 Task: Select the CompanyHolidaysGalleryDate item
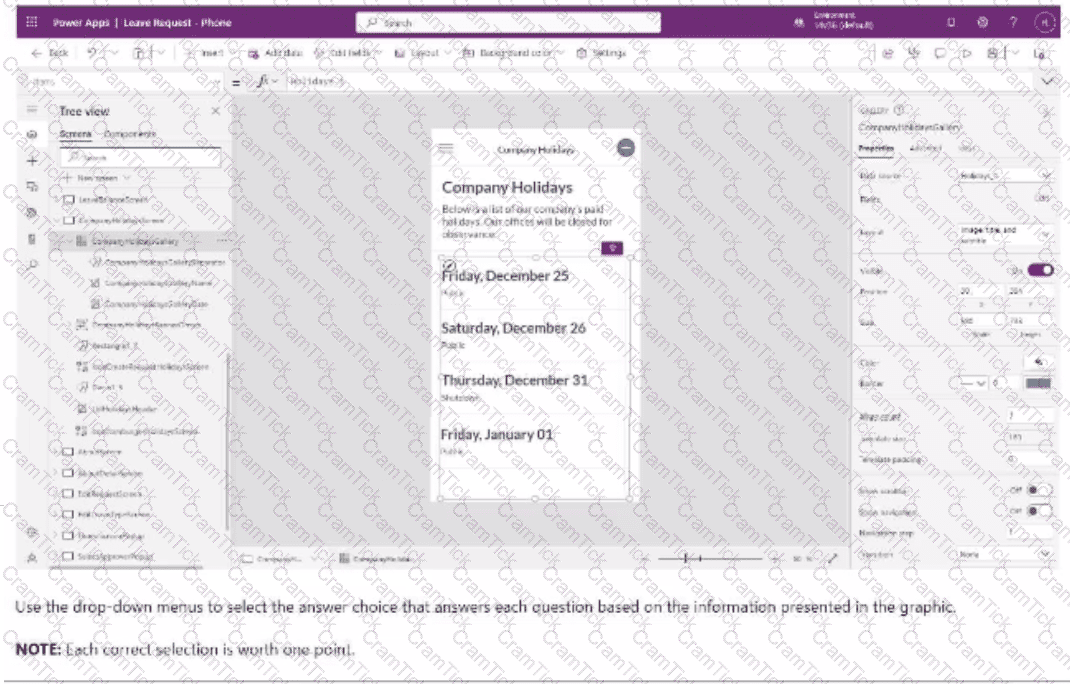pos(156,304)
